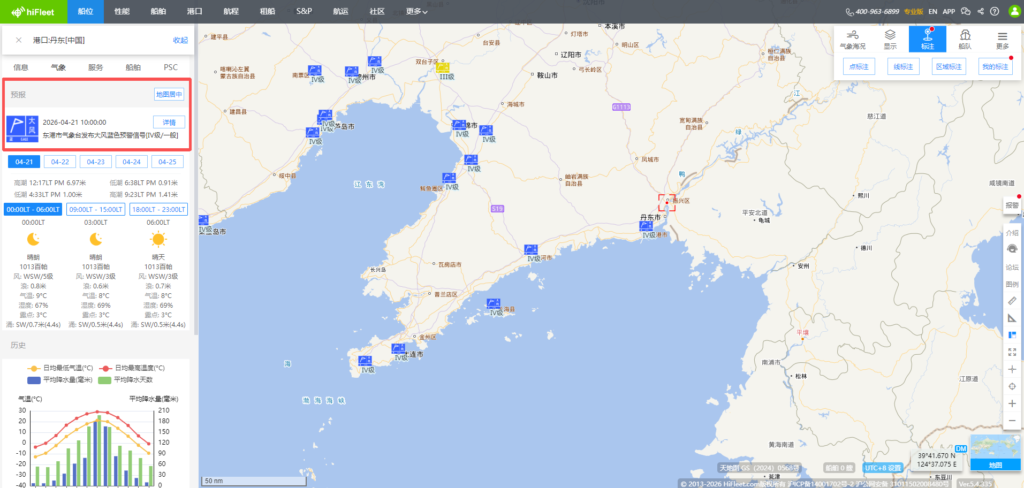
Task: Click the WeChat icon in header
Action: point(964,11)
